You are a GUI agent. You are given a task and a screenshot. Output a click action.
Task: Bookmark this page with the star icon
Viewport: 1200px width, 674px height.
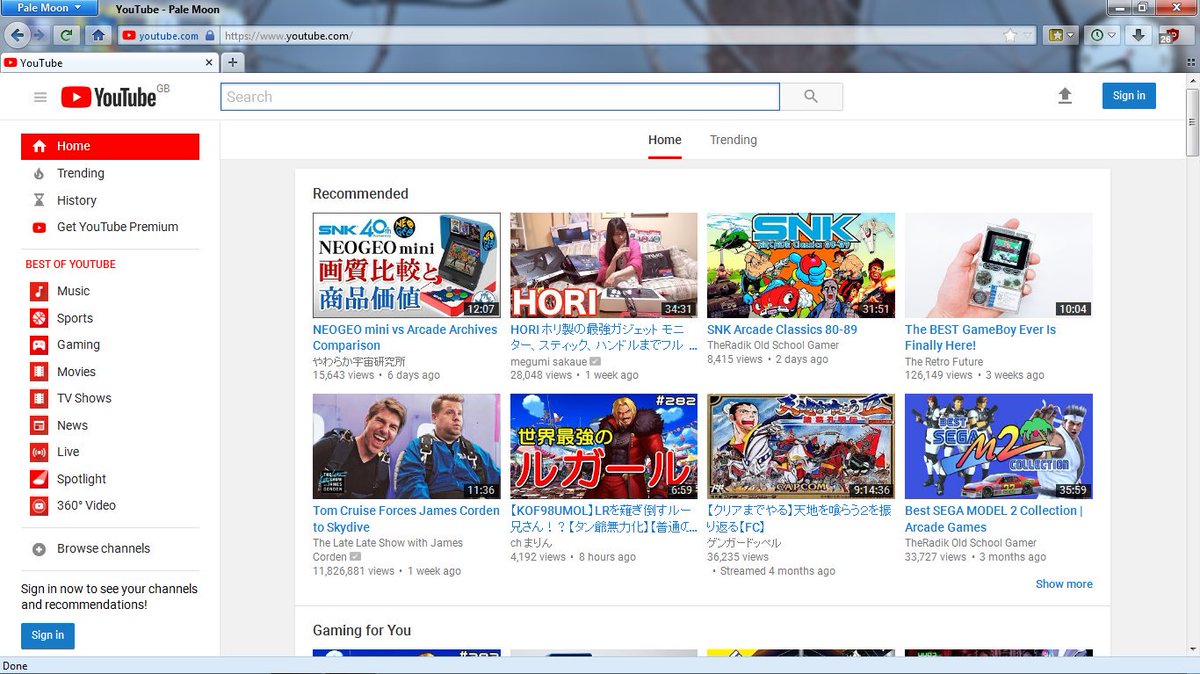click(x=1011, y=36)
